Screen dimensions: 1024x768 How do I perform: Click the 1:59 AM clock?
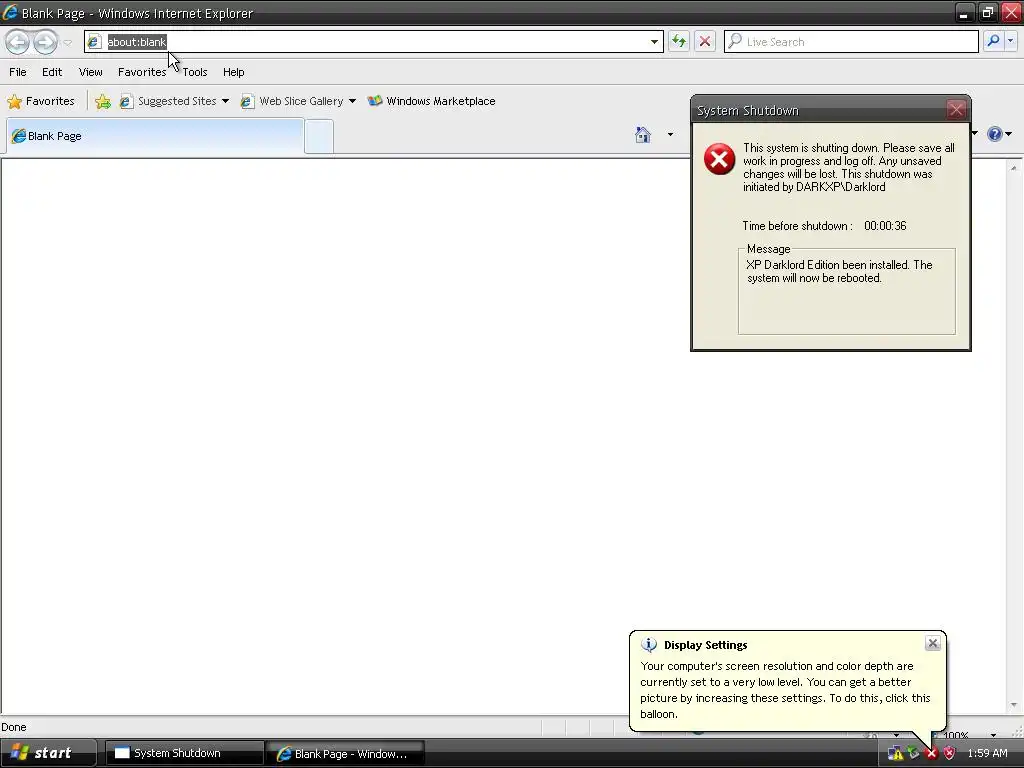coord(987,753)
